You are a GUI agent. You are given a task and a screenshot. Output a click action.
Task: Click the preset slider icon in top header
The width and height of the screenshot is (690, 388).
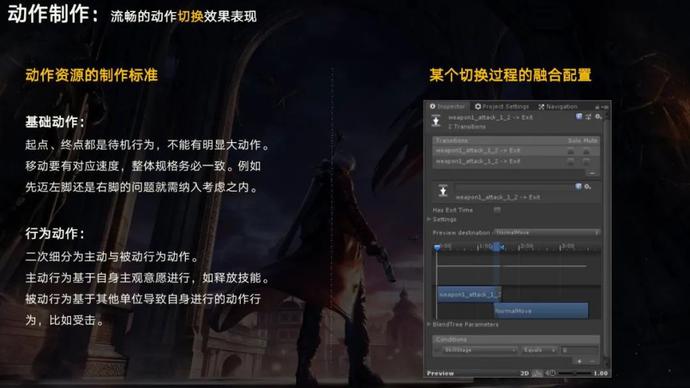click(588, 117)
